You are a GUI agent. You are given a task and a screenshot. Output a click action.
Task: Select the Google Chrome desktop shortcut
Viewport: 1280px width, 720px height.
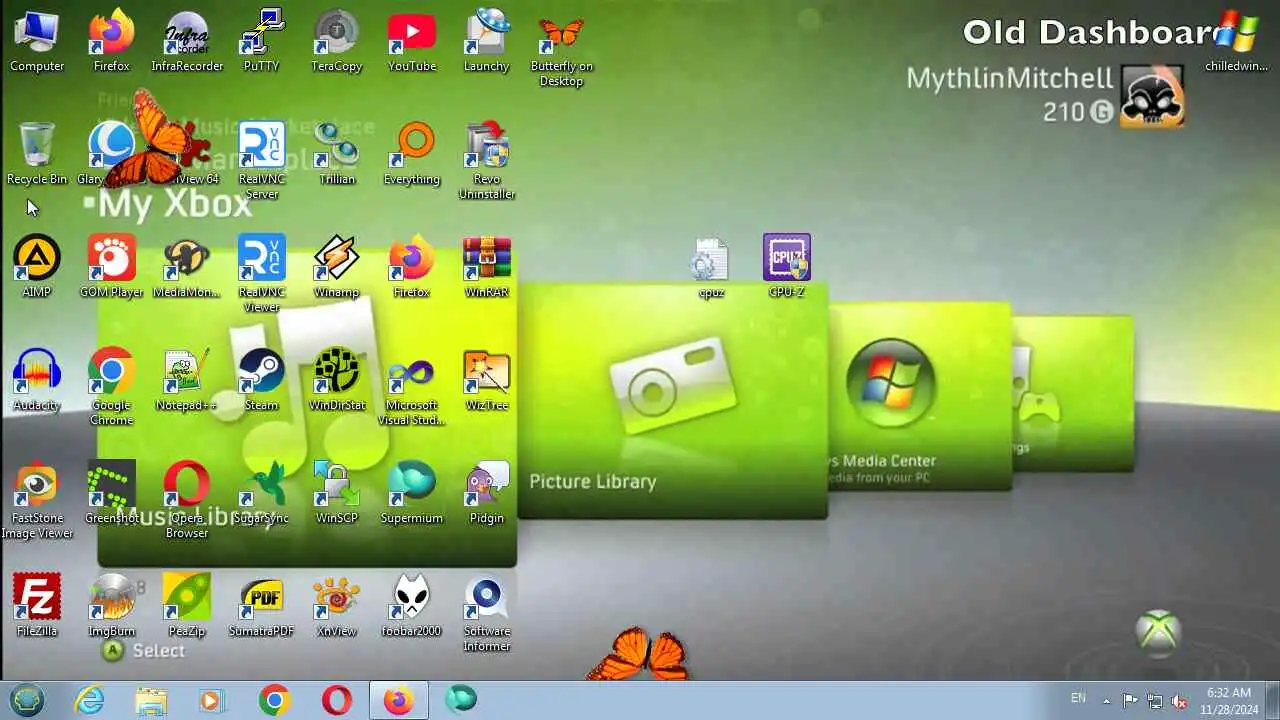(x=111, y=388)
